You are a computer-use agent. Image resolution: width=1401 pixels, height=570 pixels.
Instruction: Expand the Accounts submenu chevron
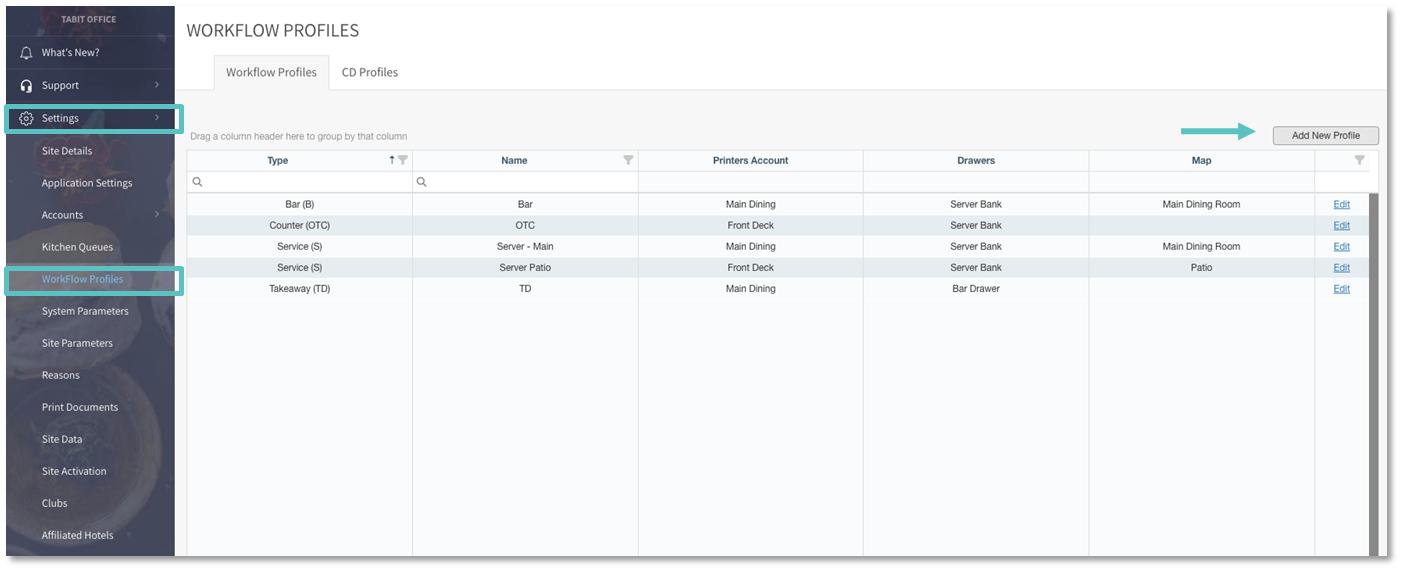157,214
